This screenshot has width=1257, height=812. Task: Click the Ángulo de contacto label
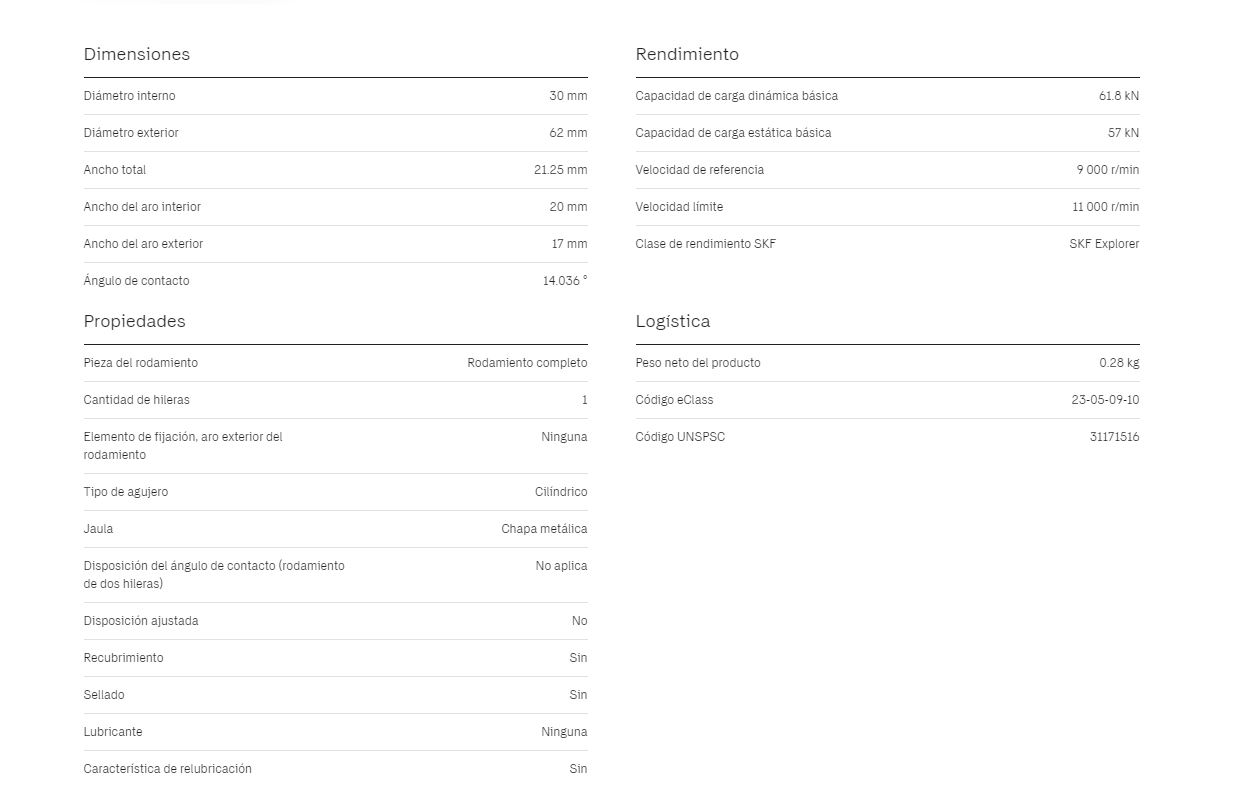[137, 281]
